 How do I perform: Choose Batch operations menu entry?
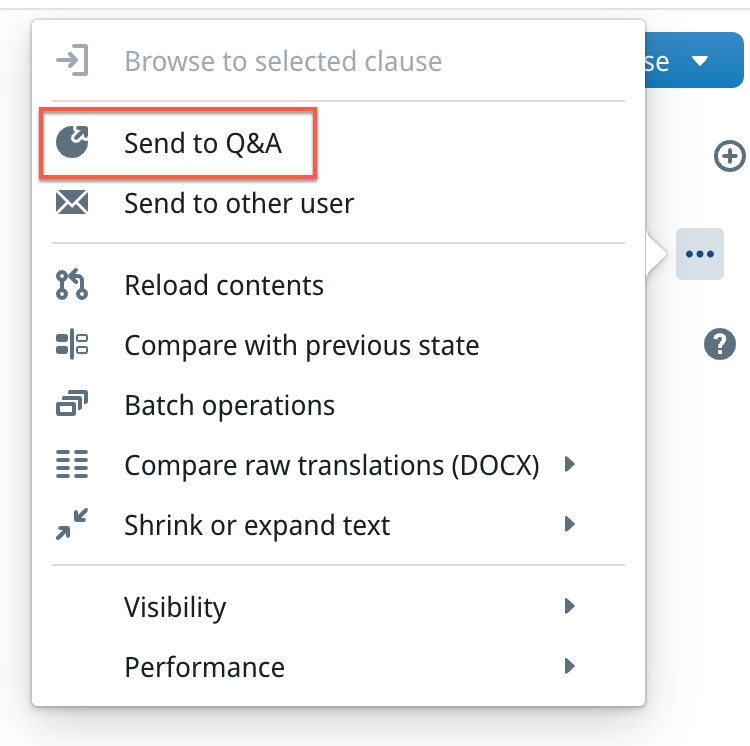229,405
